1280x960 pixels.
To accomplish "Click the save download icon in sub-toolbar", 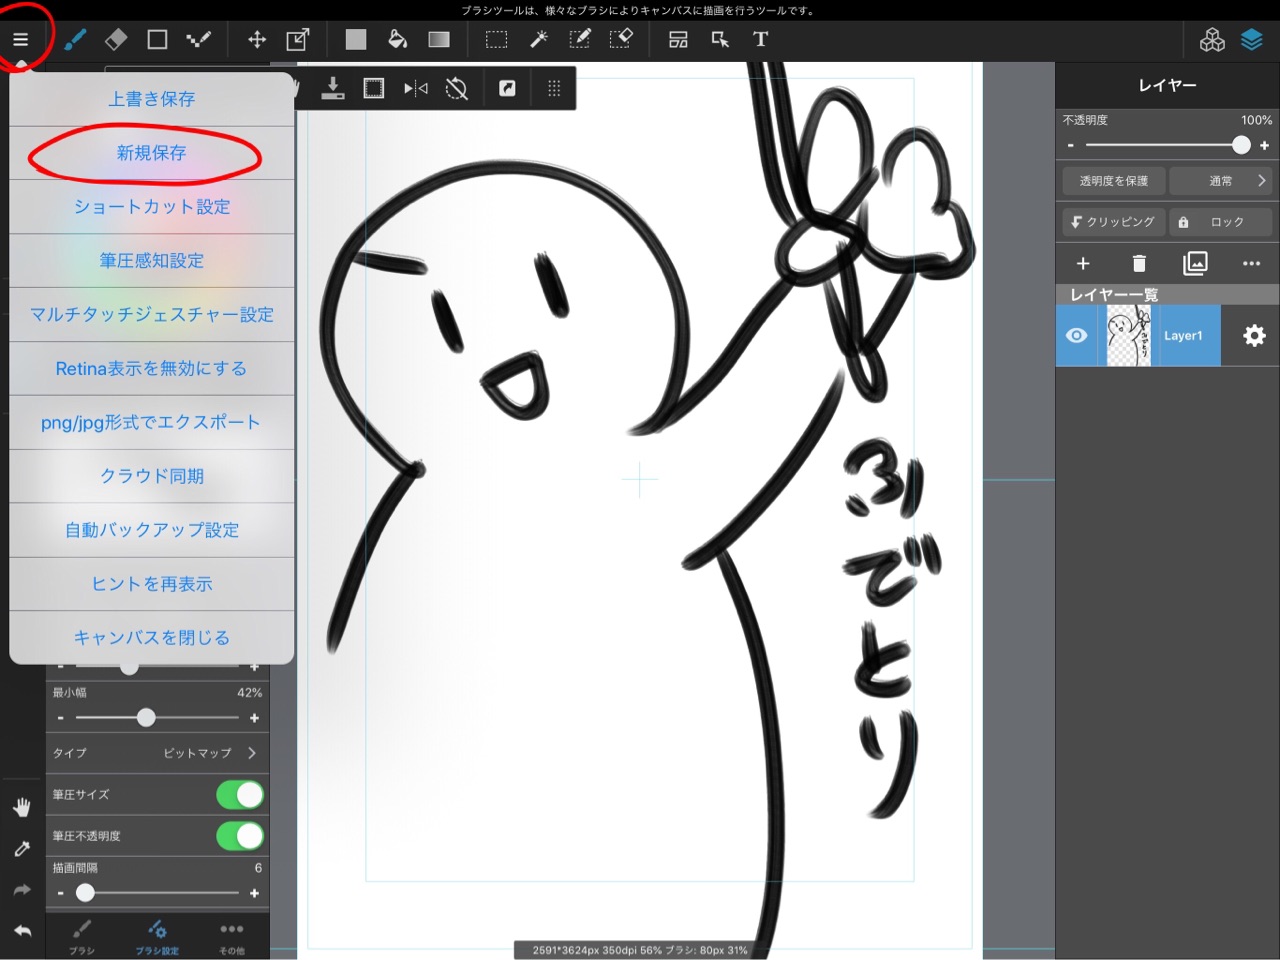I will (333, 89).
